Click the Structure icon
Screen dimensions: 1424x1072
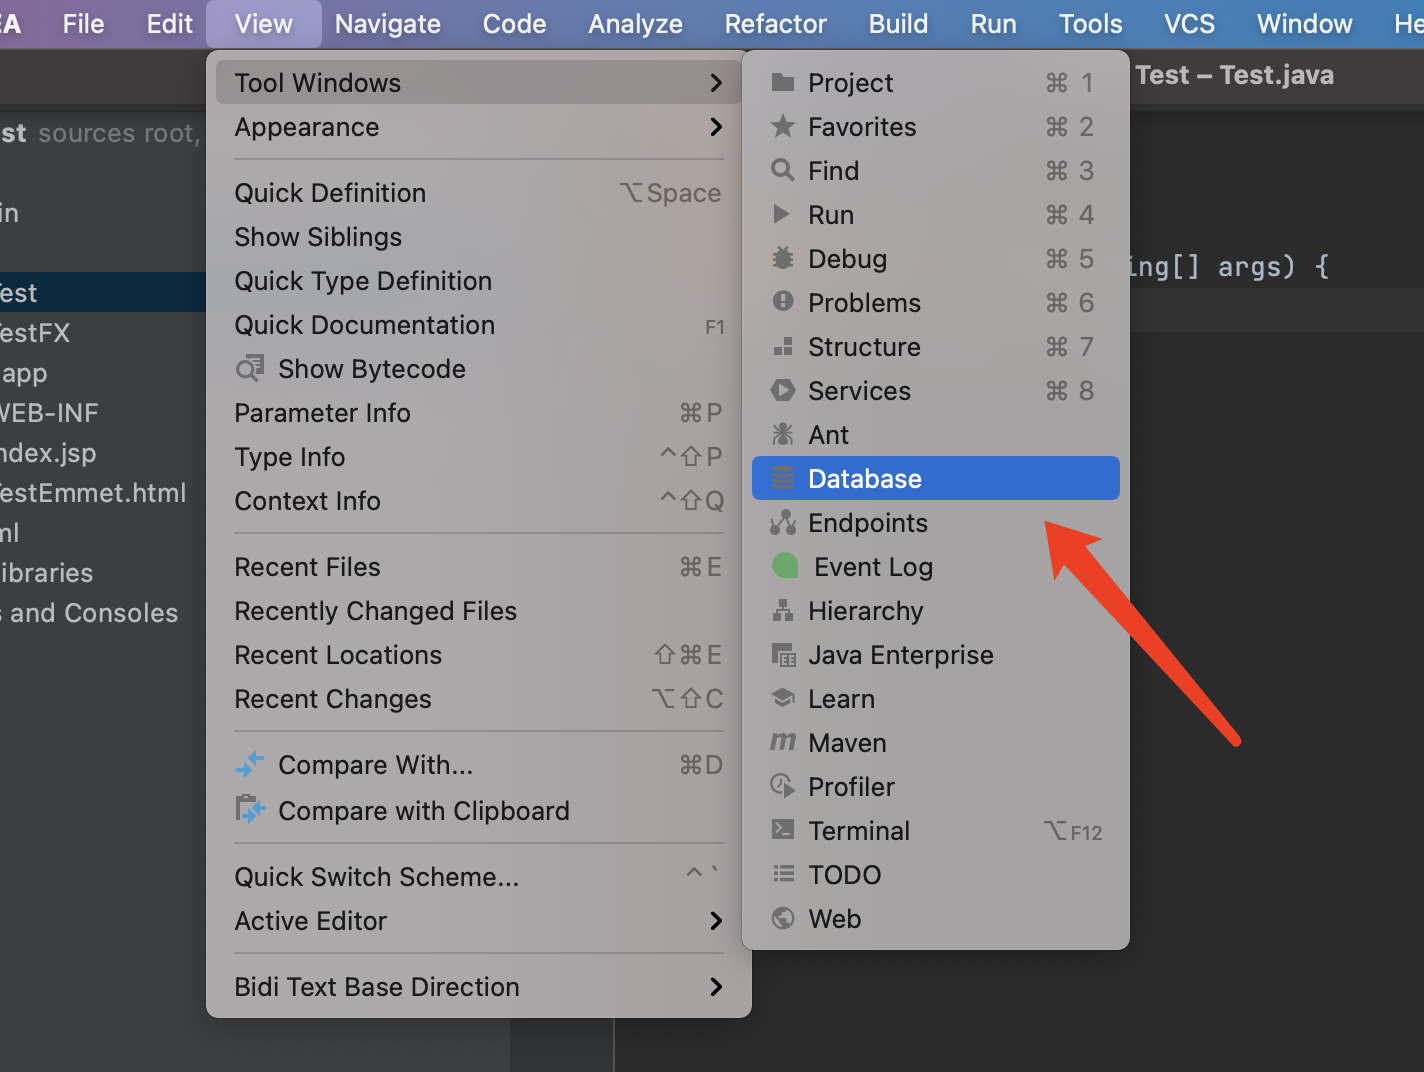coord(783,347)
